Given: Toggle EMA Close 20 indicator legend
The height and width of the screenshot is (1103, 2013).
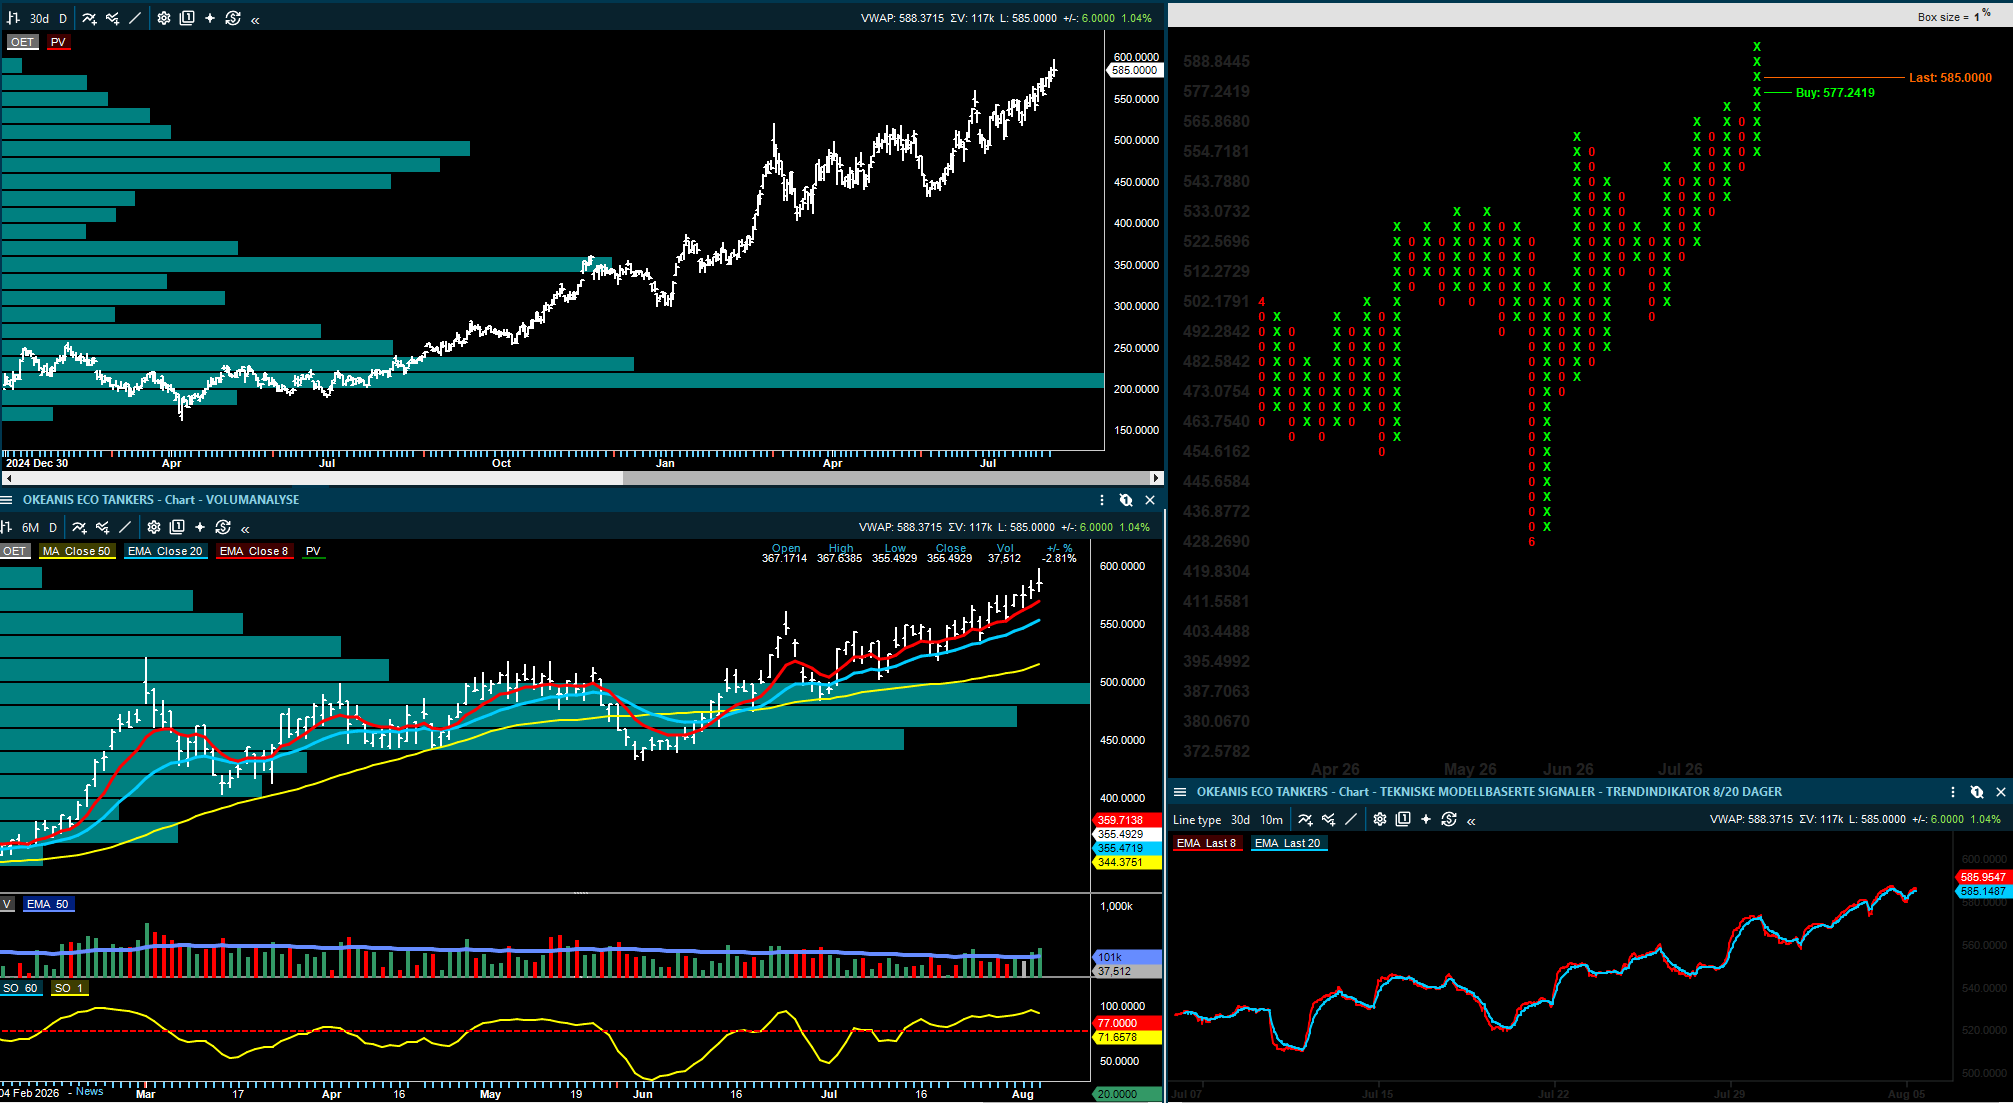Looking at the screenshot, I should 165,551.
